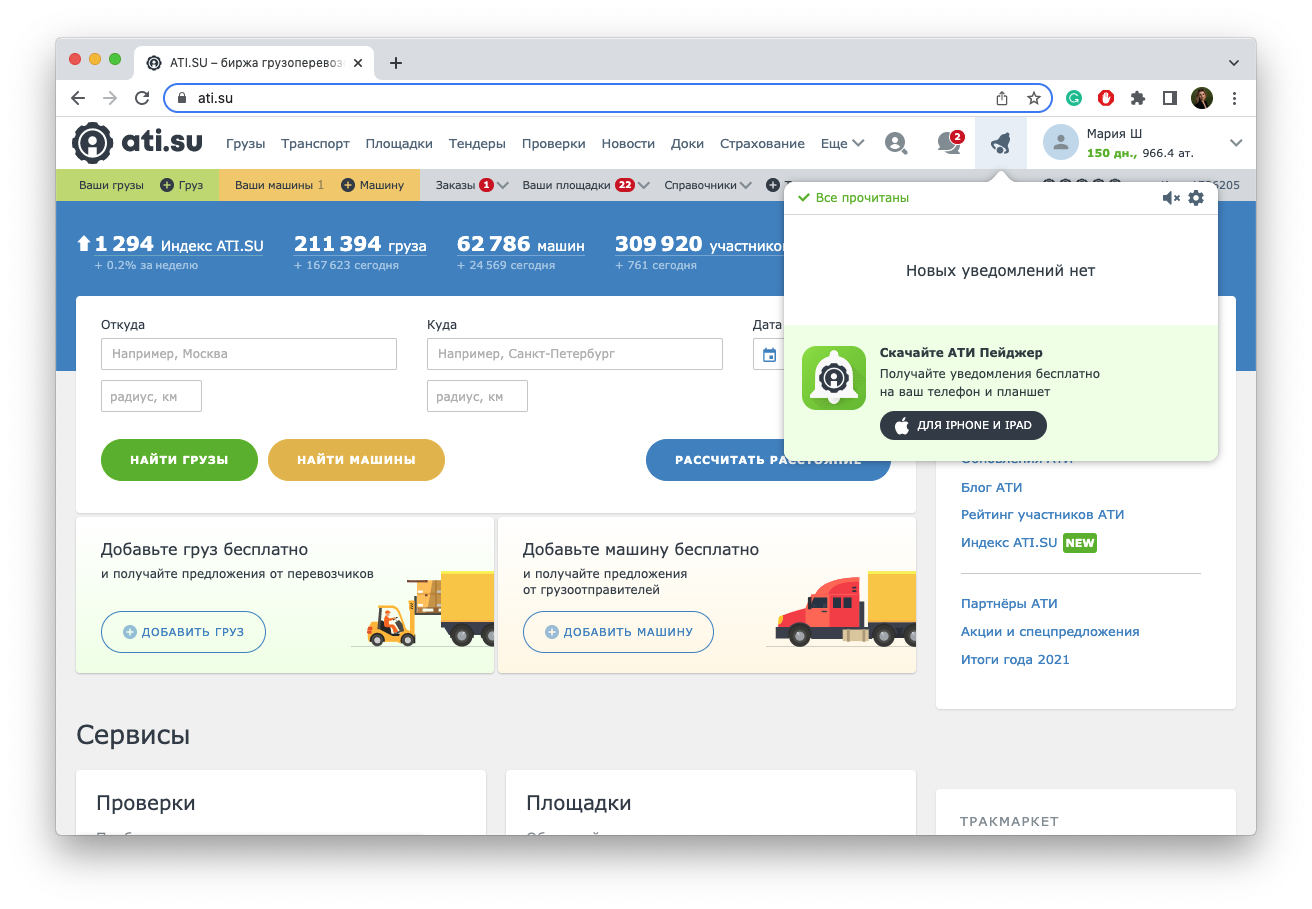Open the Партнёры АТИ link
The width and height of the screenshot is (1312, 909).
click(1009, 604)
